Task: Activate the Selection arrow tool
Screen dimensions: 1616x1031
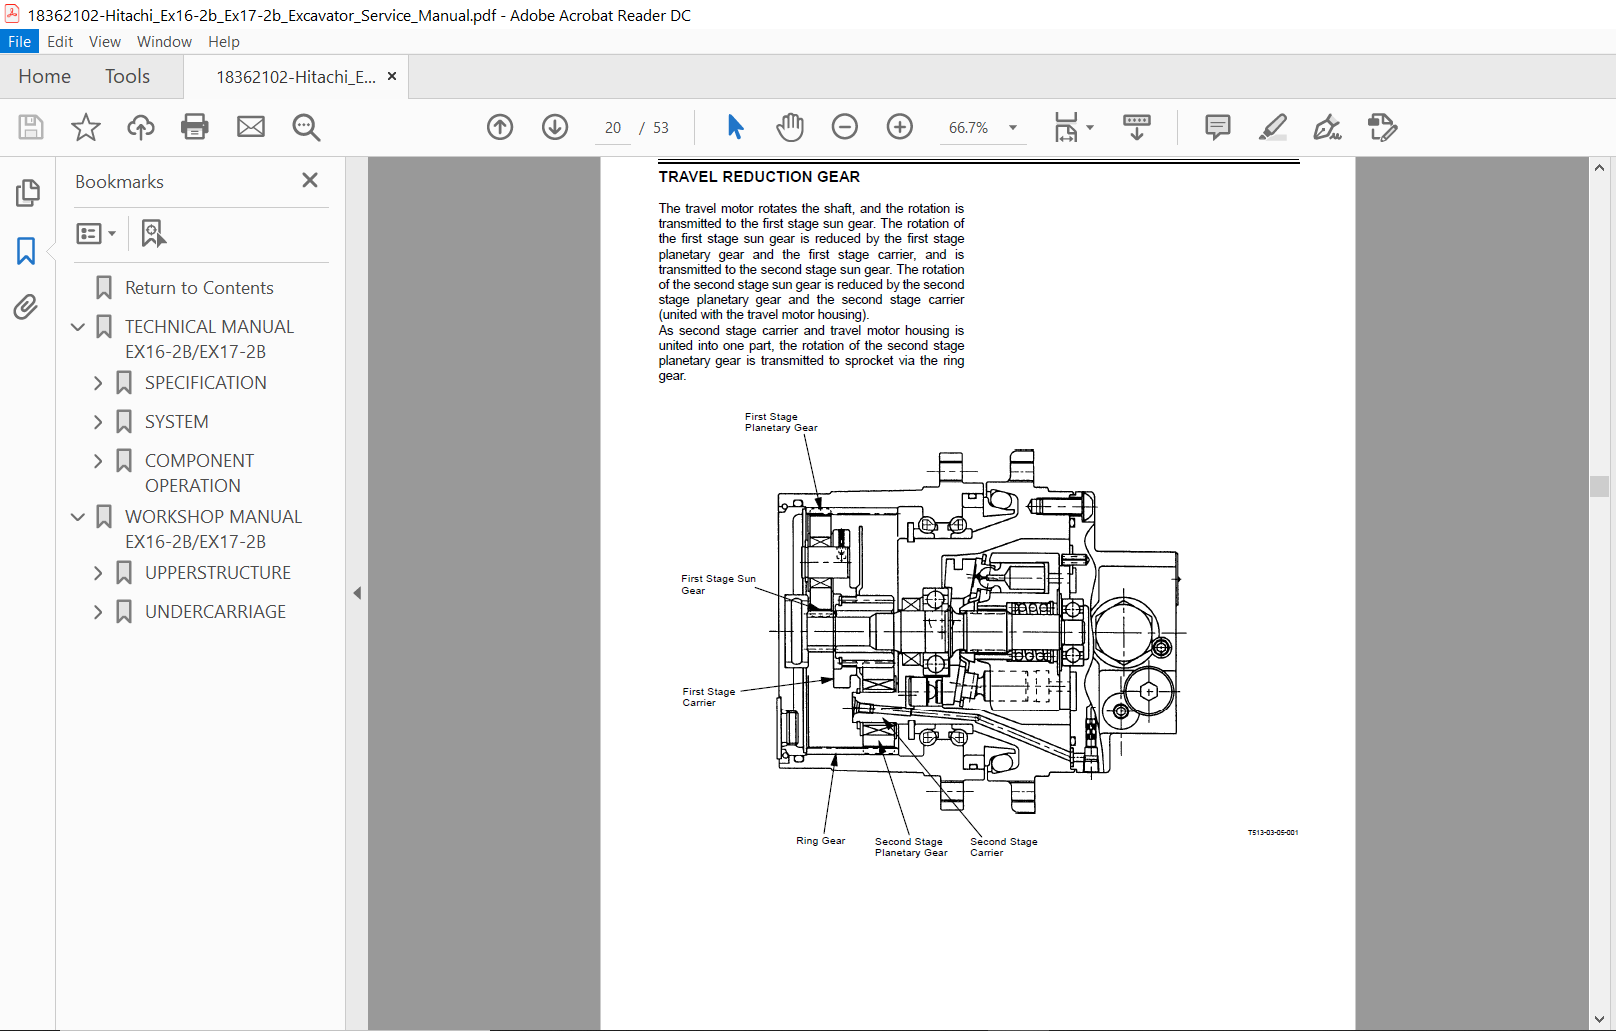Action: (736, 127)
